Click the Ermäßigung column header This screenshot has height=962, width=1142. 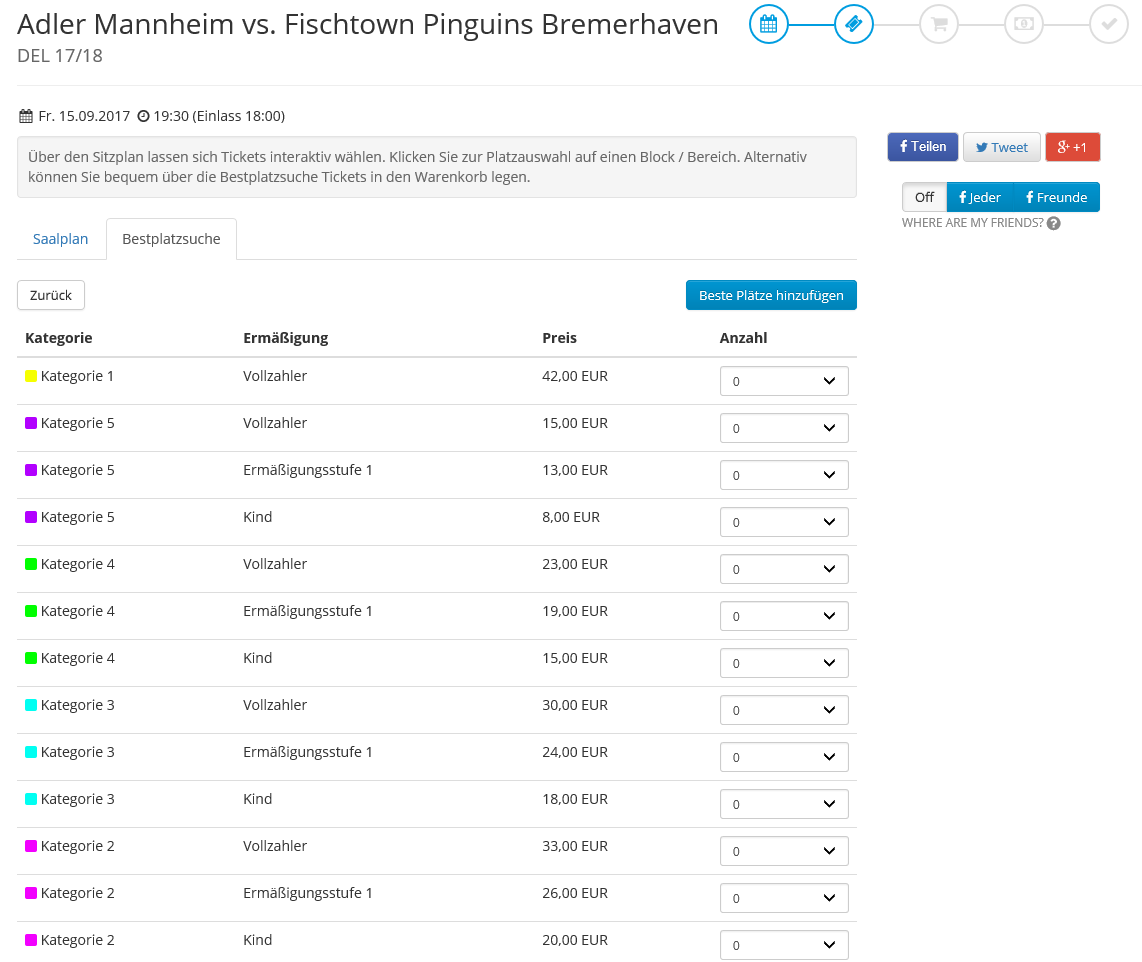click(x=286, y=338)
